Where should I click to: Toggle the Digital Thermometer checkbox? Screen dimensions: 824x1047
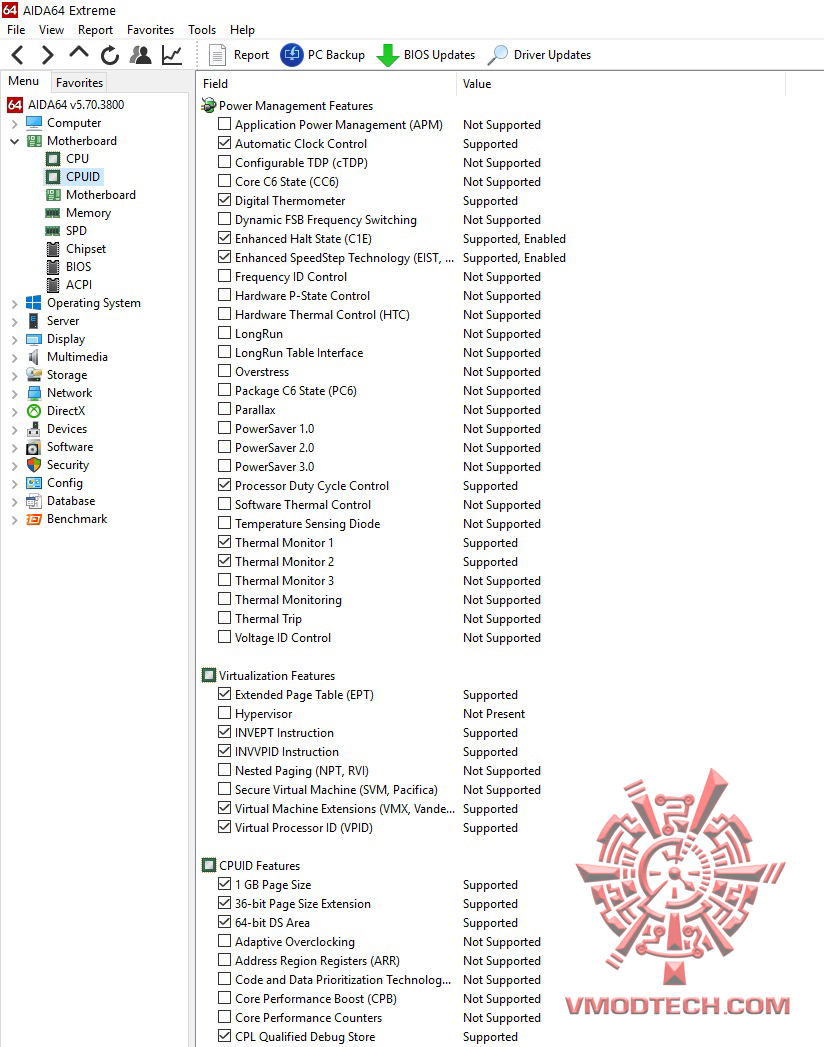click(224, 200)
